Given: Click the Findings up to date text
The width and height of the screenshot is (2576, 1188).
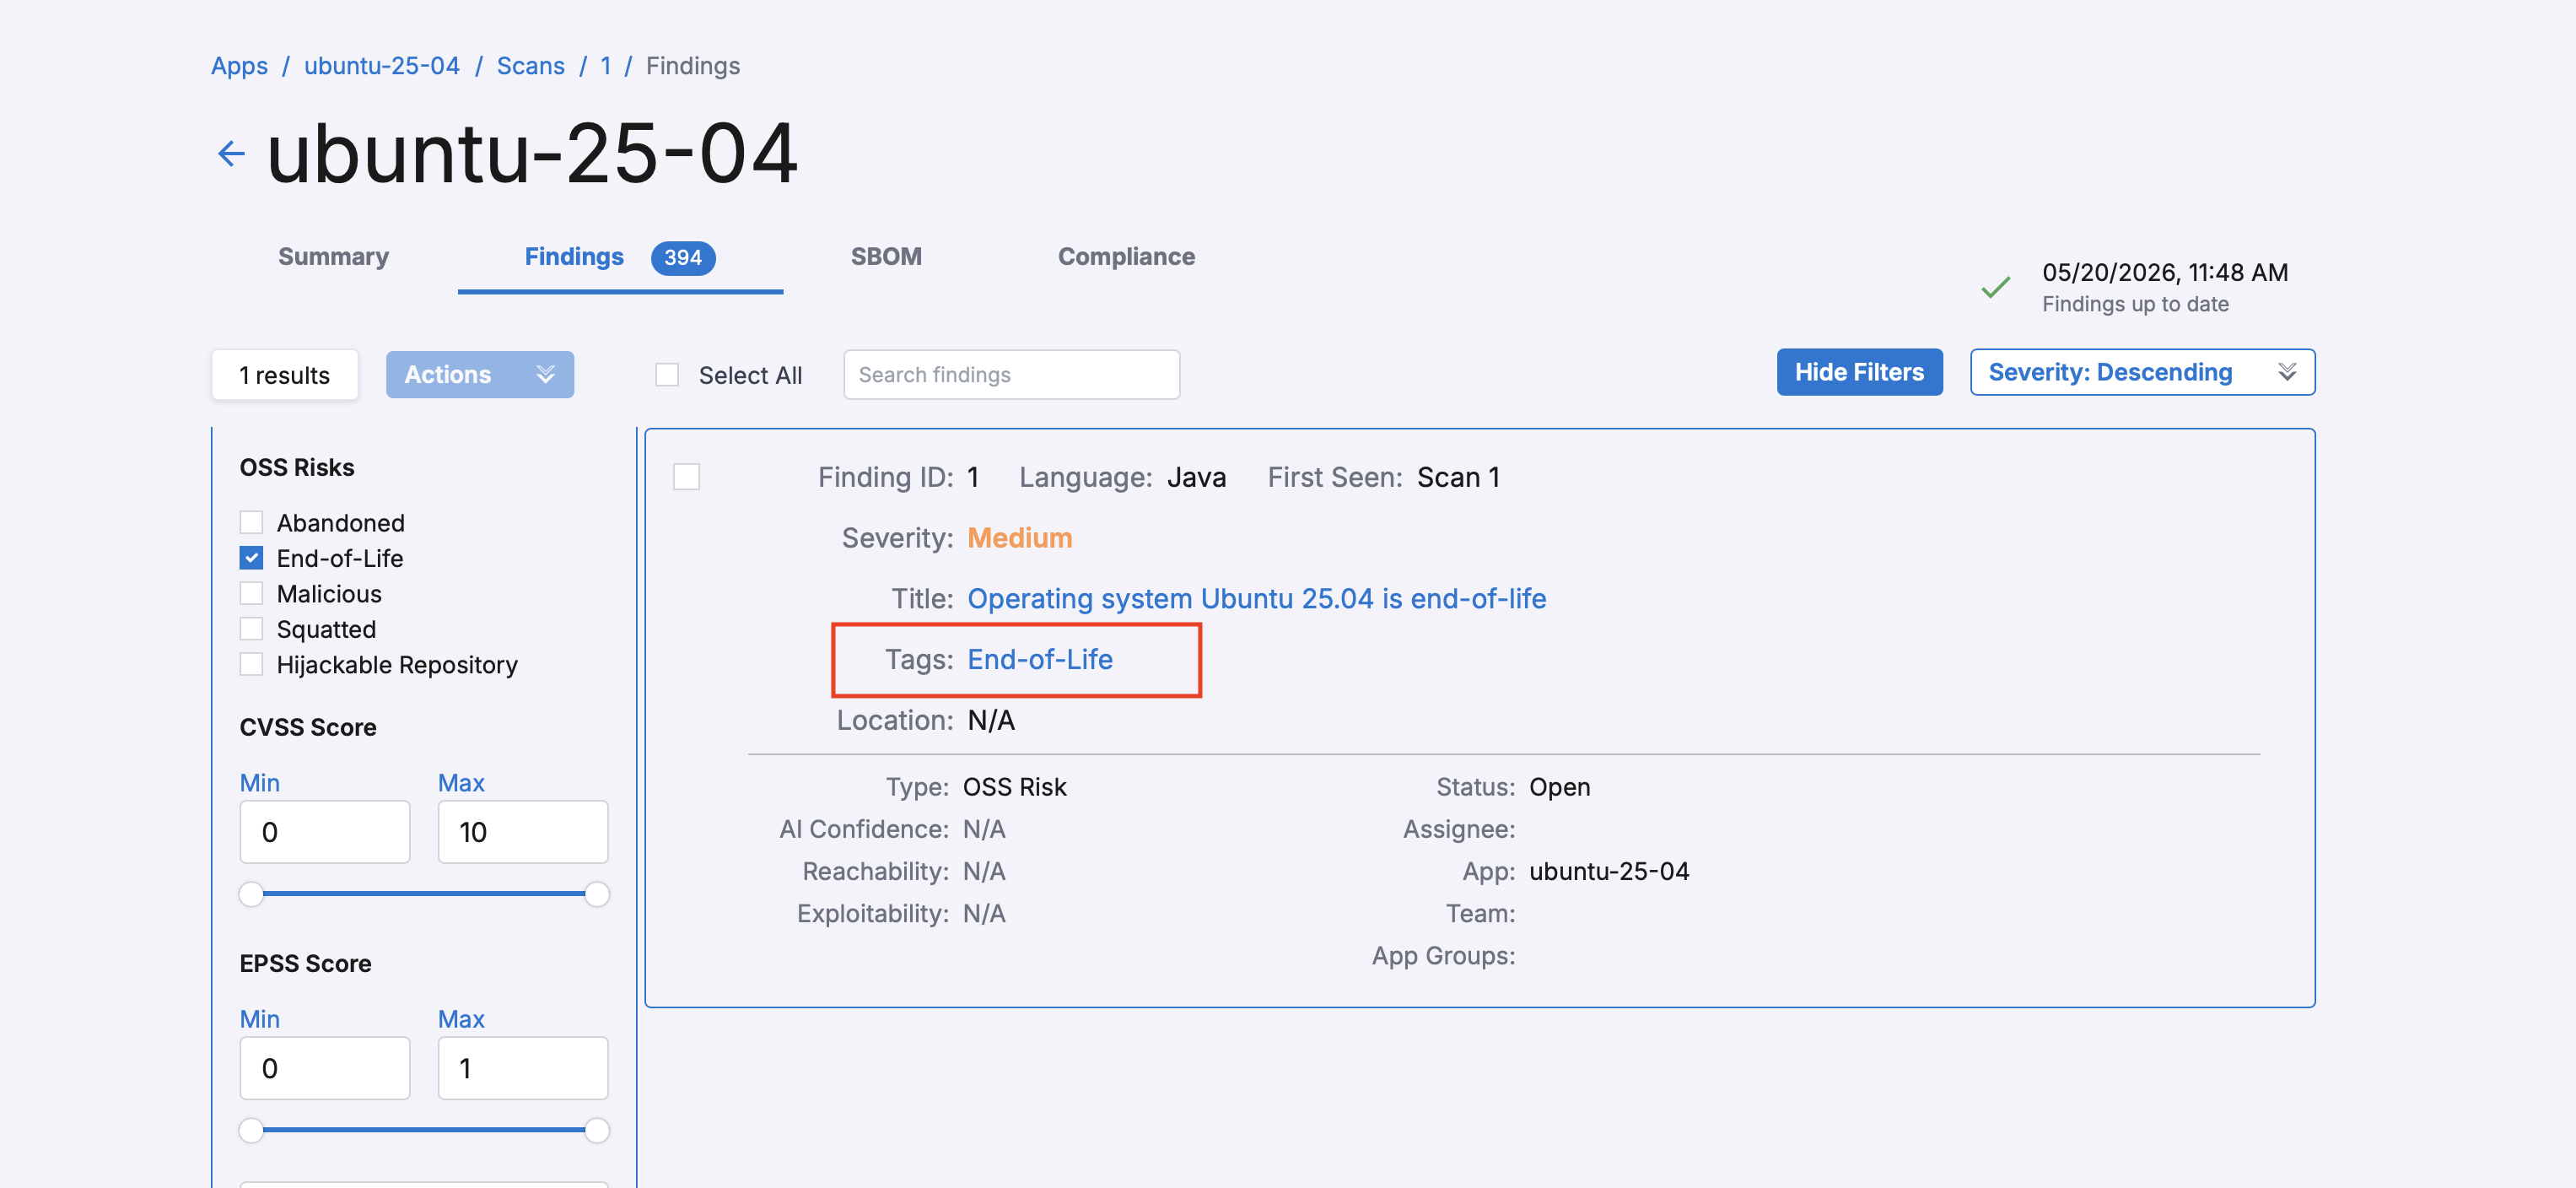Looking at the screenshot, I should tap(2135, 304).
